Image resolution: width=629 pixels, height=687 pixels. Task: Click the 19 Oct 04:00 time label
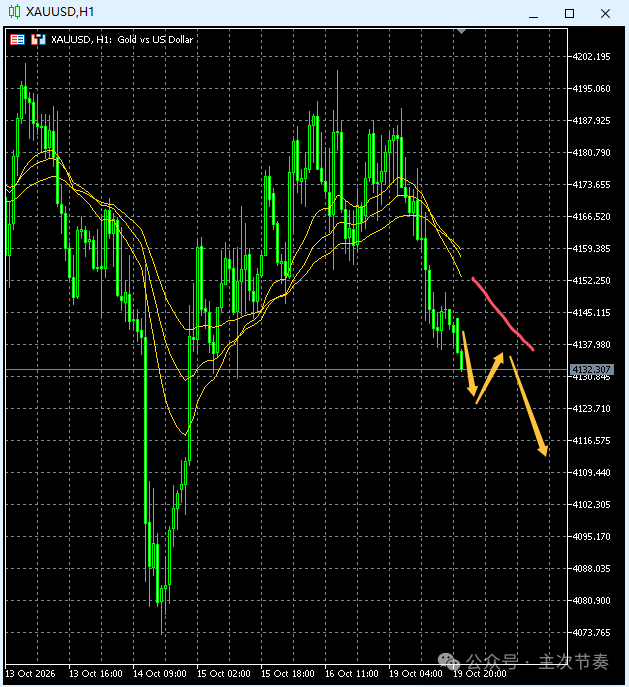pos(416,673)
